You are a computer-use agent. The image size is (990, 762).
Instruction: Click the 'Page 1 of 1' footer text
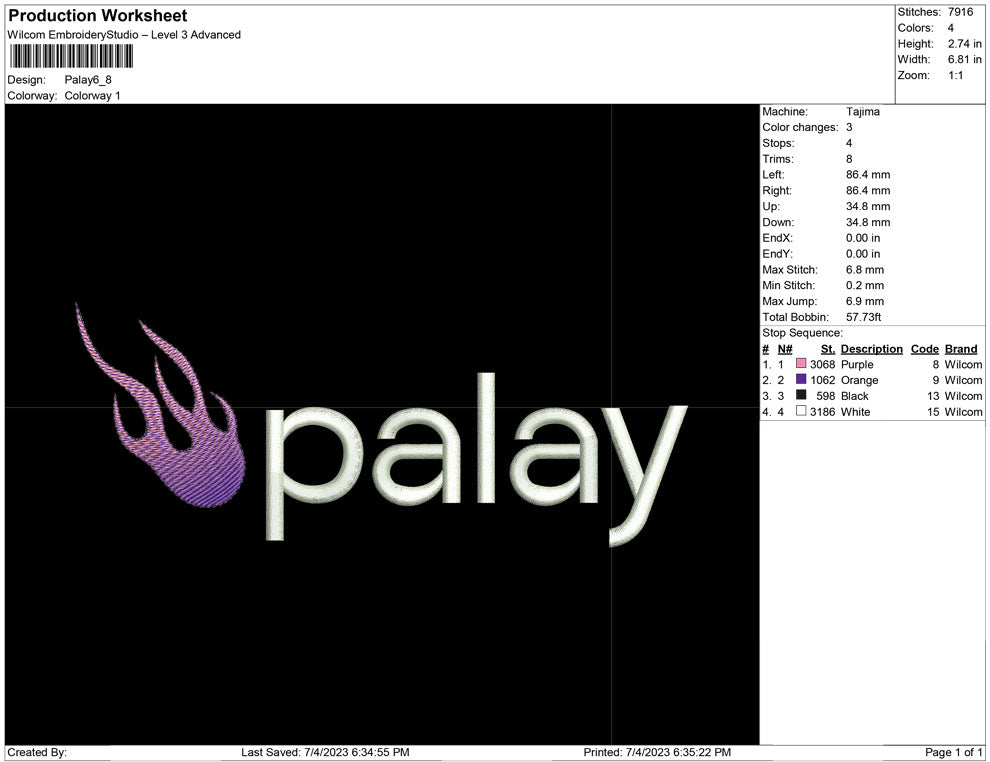point(953,752)
